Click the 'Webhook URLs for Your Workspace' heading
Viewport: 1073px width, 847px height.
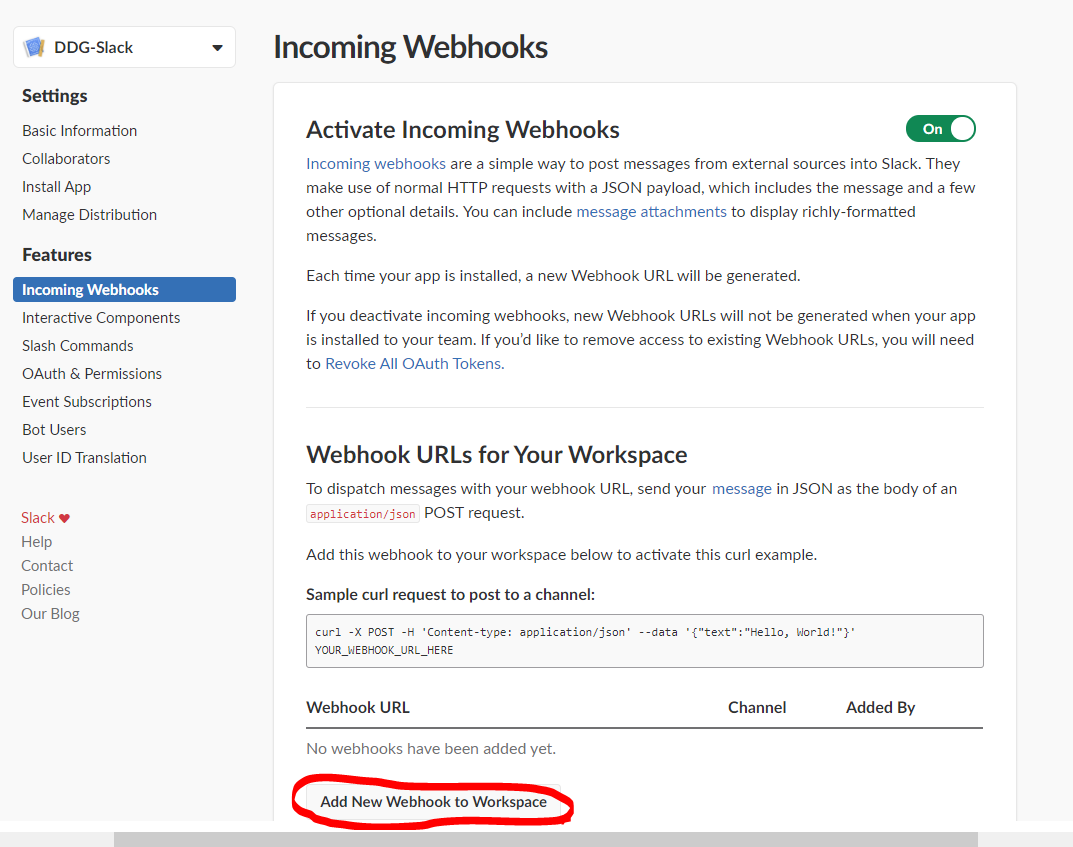(497, 454)
